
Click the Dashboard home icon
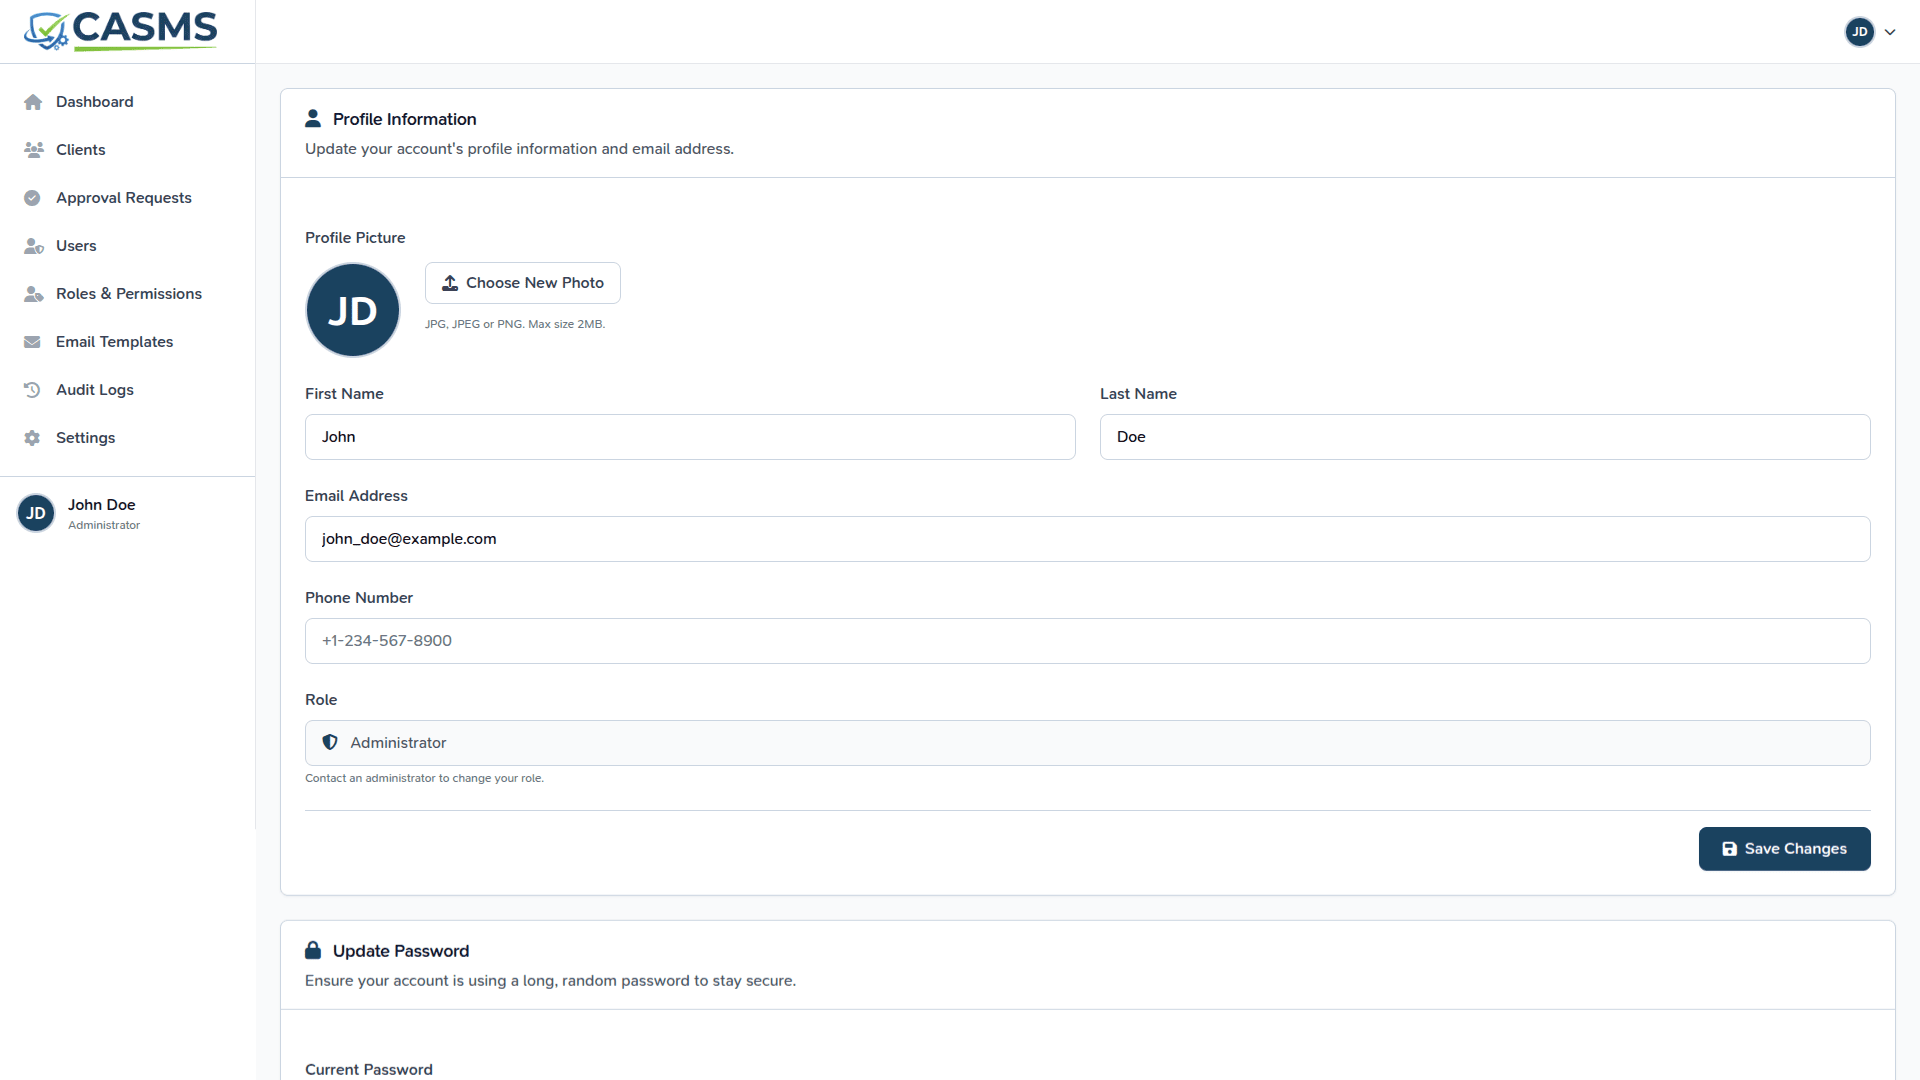point(33,102)
